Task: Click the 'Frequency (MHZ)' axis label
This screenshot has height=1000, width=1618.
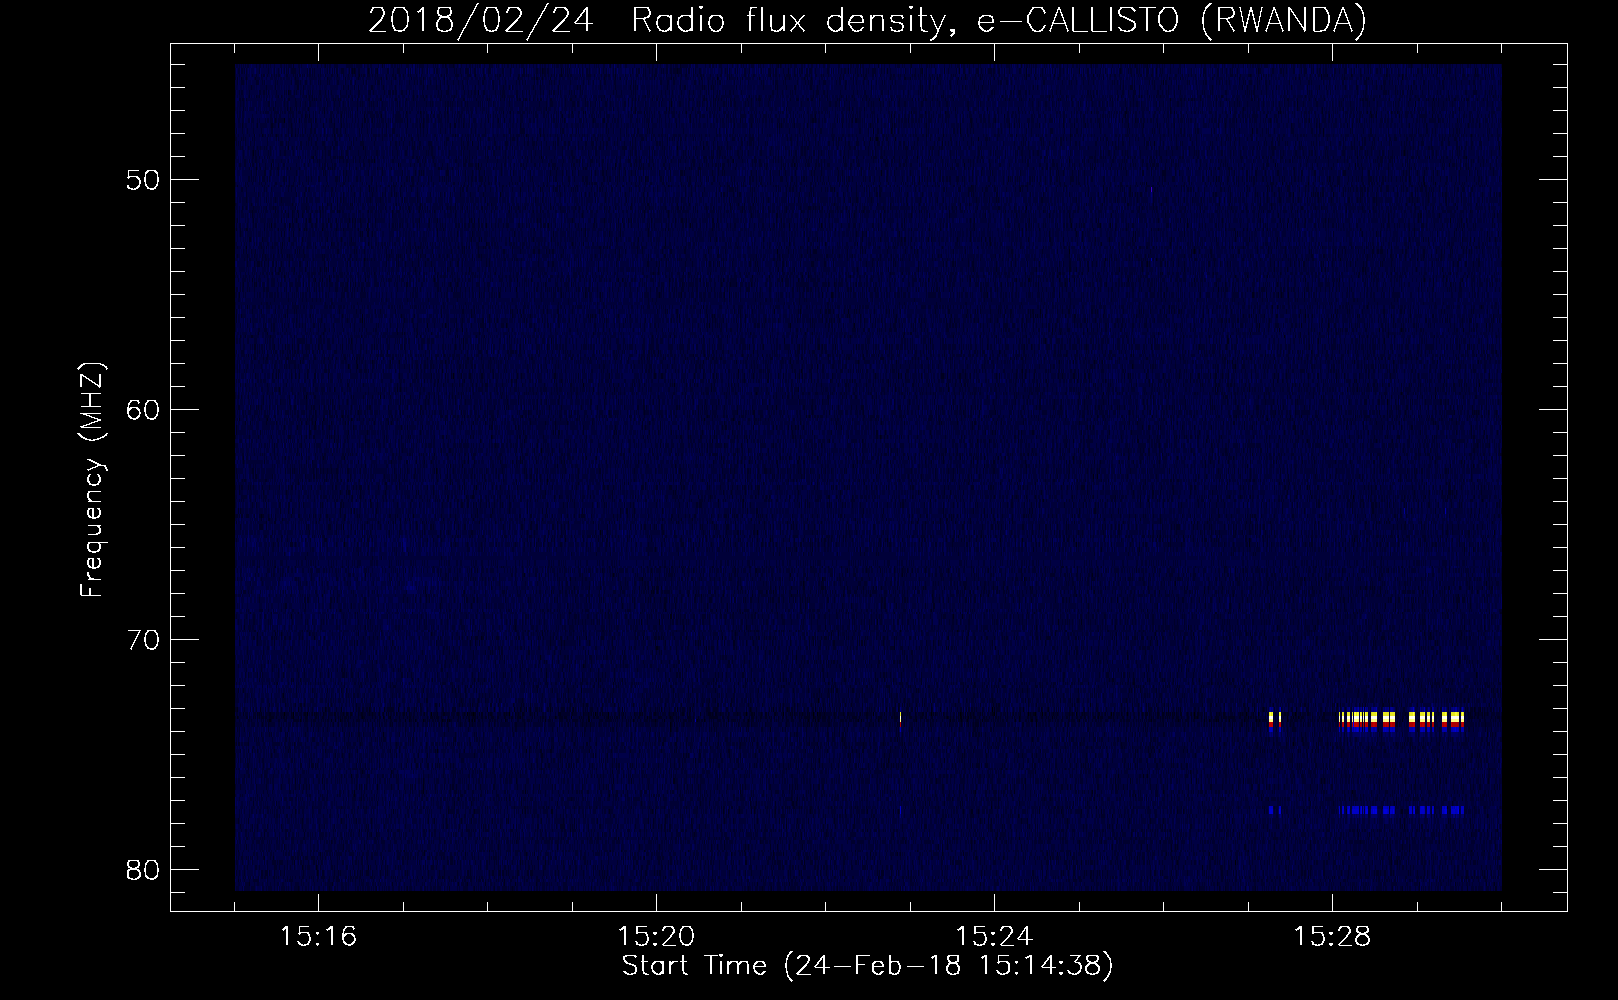Action: [x=93, y=479]
